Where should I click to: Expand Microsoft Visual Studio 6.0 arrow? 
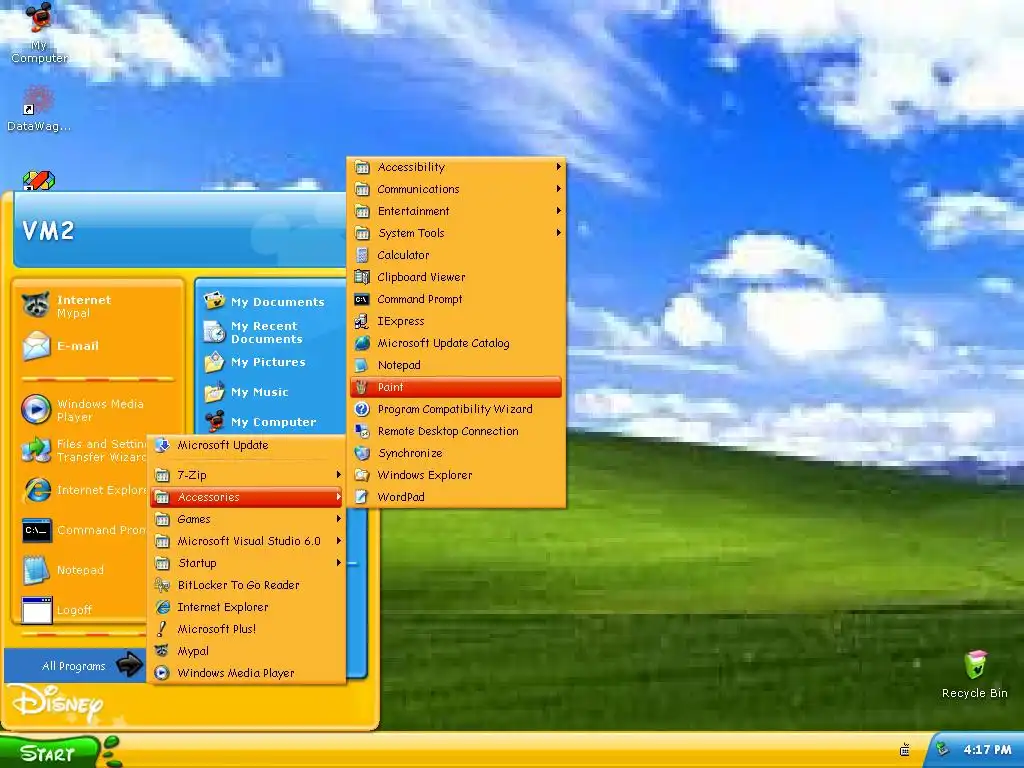click(x=338, y=541)
